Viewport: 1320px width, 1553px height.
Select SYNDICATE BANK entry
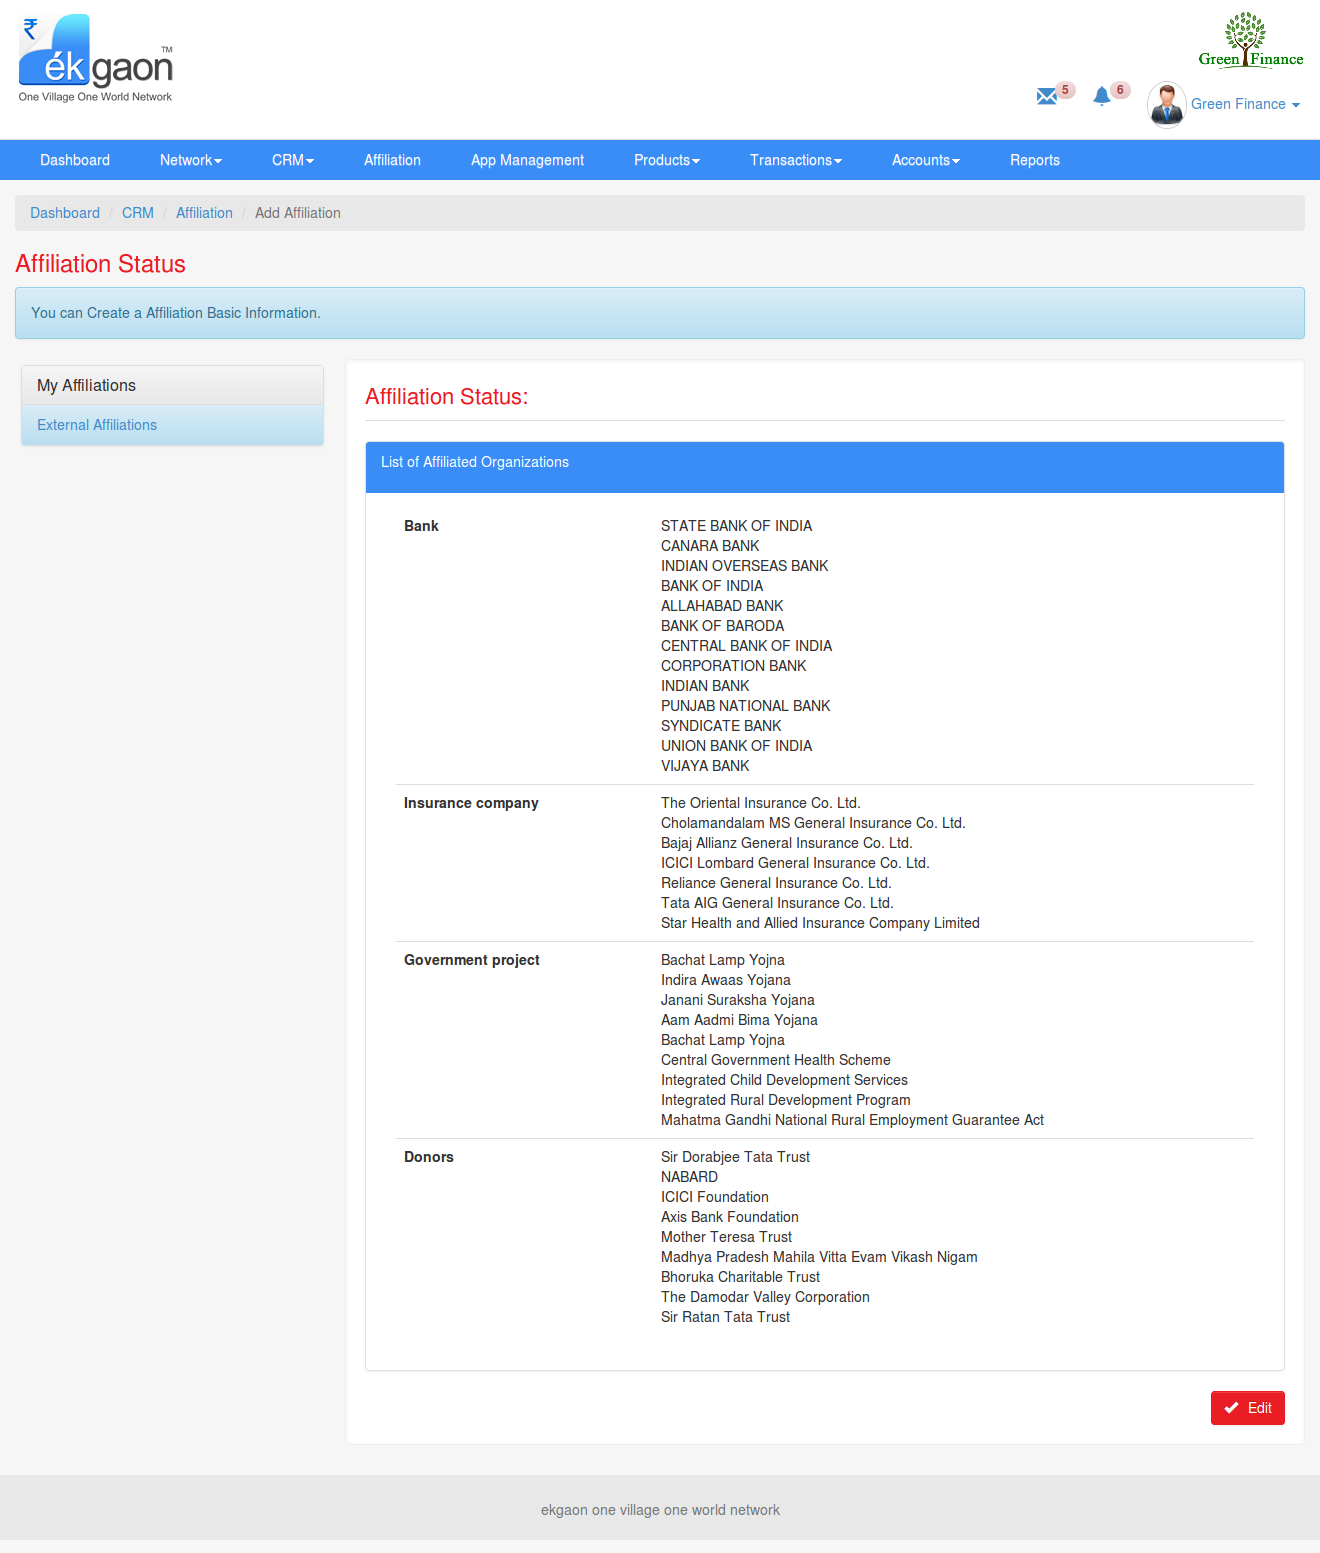tap(721, 726)
